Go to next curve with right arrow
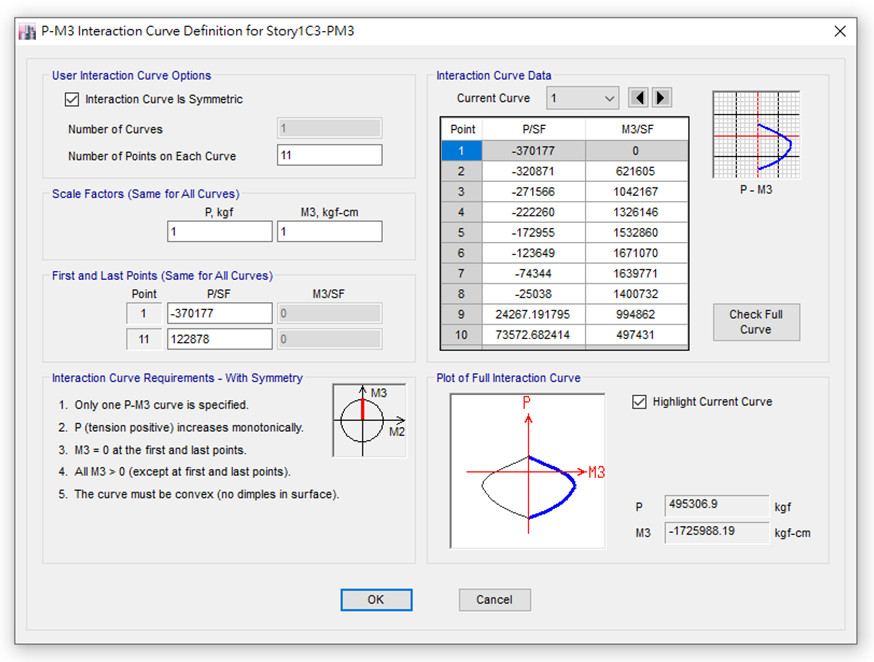The image size is (874, 662). [x=661, y=98]
